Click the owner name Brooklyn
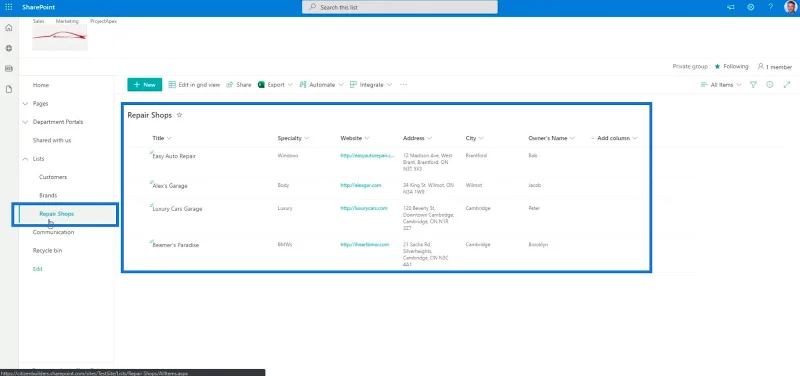The height and width of the screenshot is (376, 800). (538, 244)
